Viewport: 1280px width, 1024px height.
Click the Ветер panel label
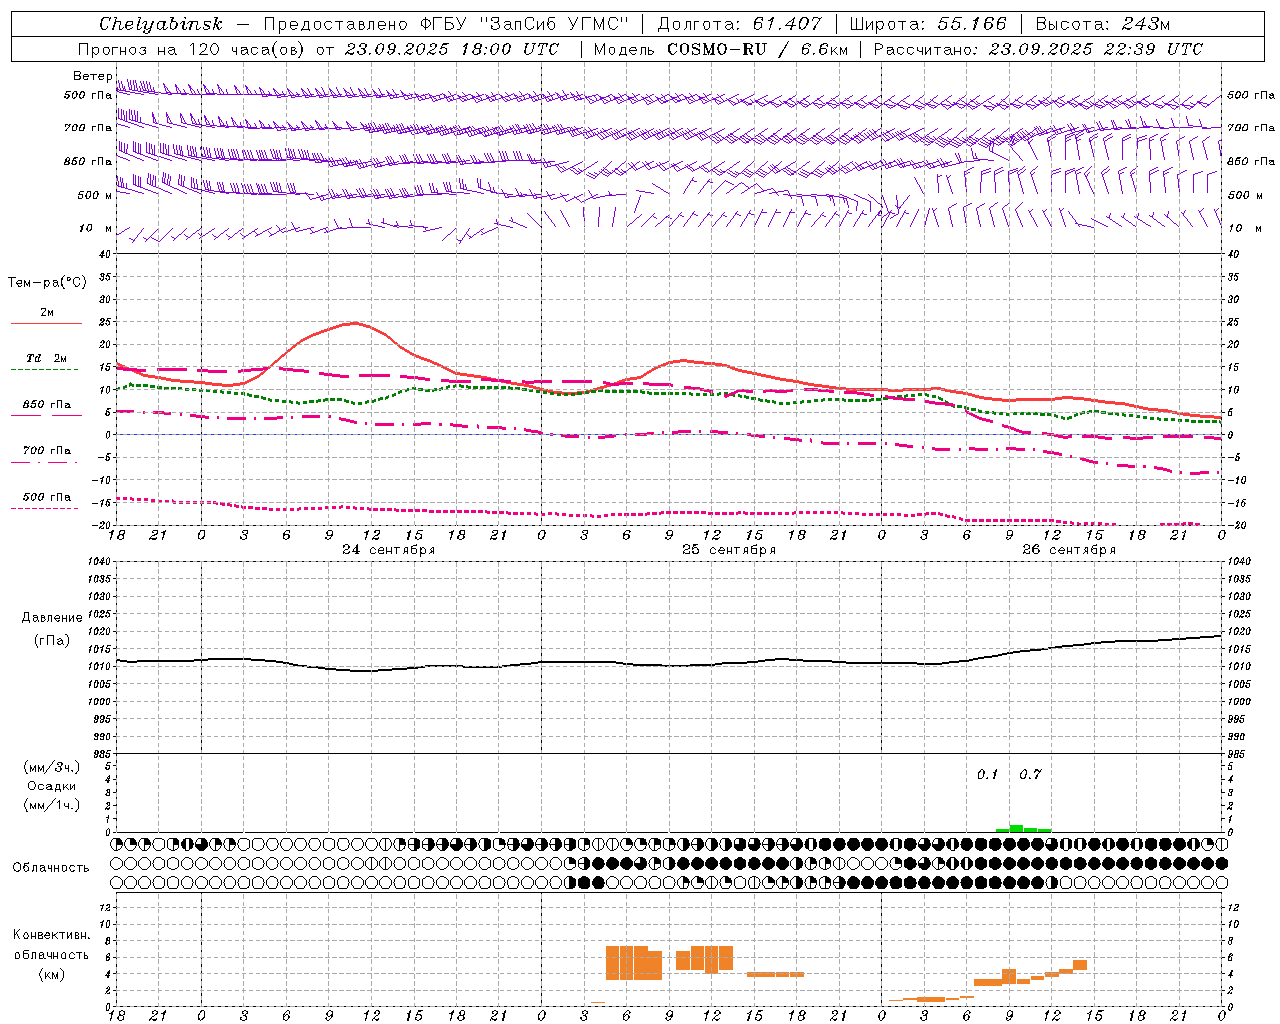92,76
